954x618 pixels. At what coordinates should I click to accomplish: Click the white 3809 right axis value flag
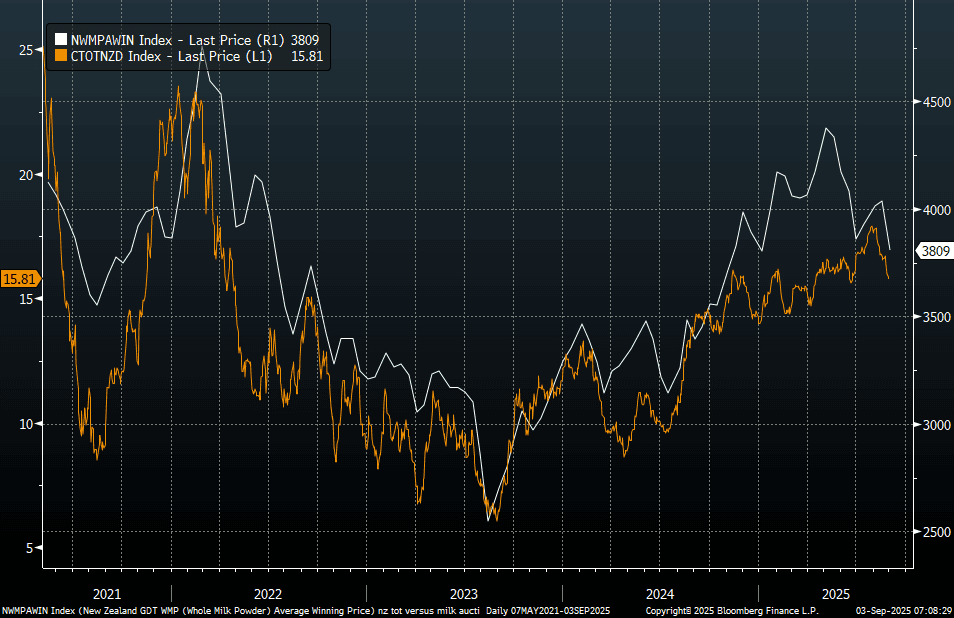pyautogui.click(x=935, y=251)
